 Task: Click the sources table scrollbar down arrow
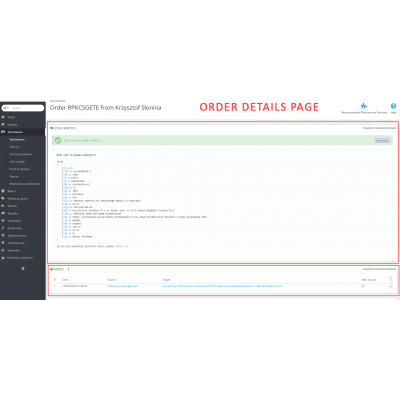pyautogui.click(x=391, y=287)
